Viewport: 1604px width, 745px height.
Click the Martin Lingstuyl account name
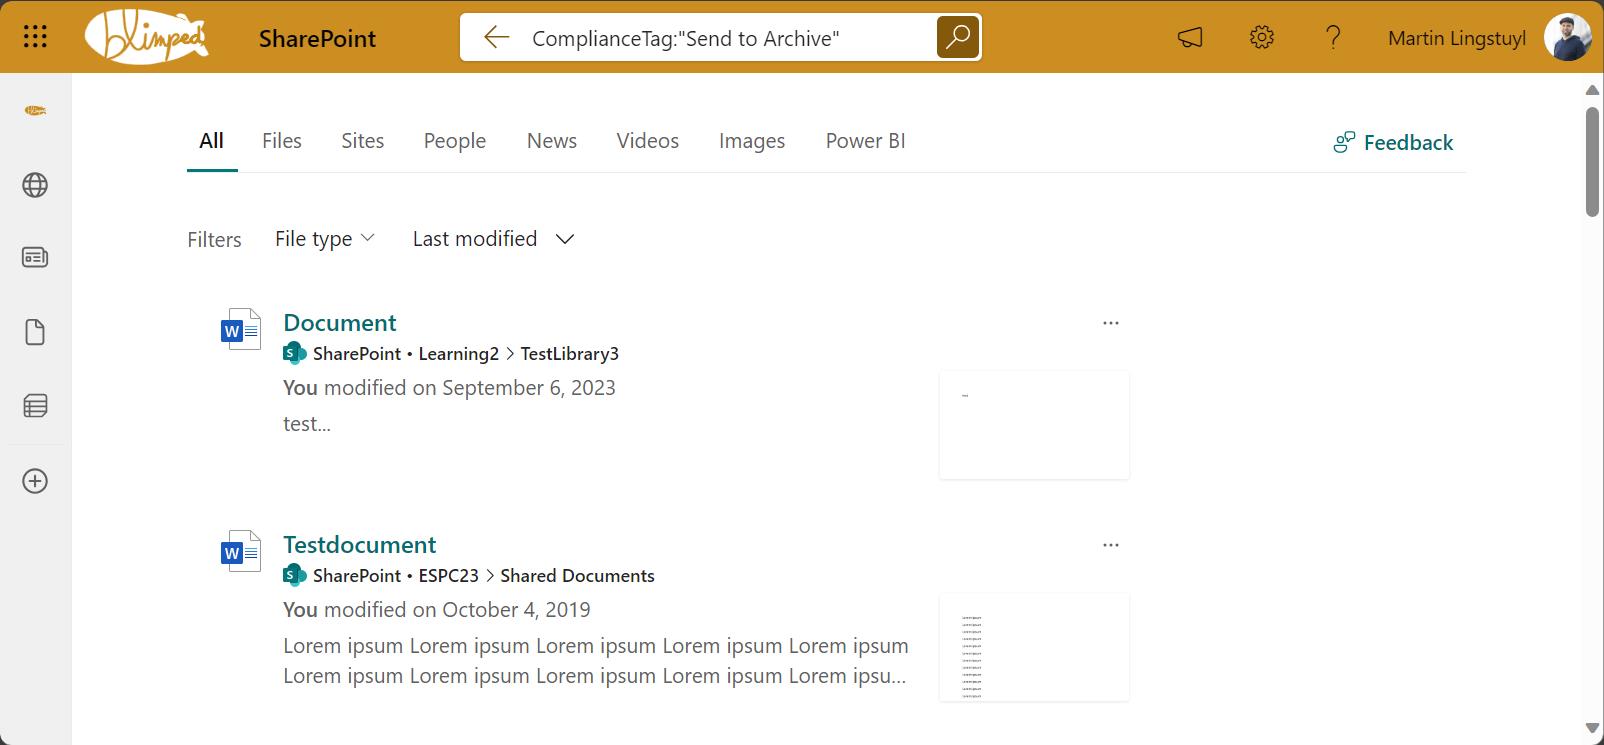tap(1457, 39)
